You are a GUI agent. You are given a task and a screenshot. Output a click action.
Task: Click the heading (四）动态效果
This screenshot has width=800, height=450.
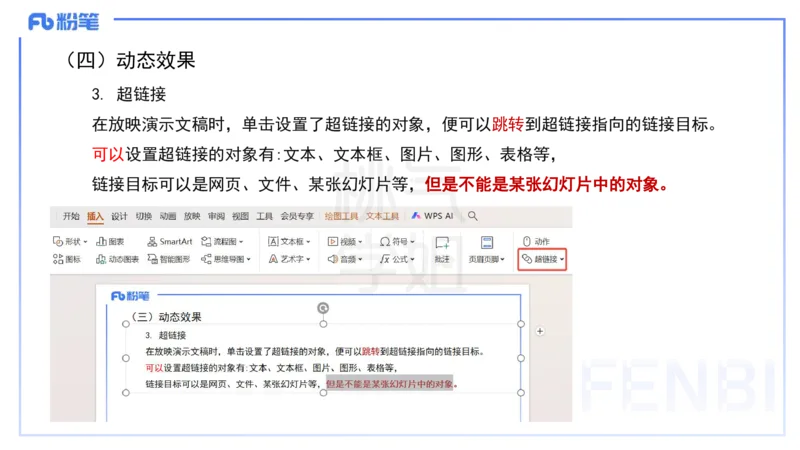click(x=130, y=60)
